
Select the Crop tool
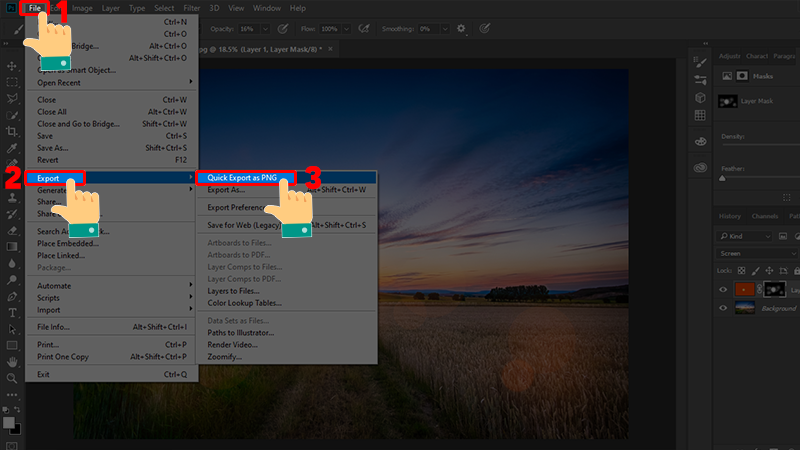(12, 132)
